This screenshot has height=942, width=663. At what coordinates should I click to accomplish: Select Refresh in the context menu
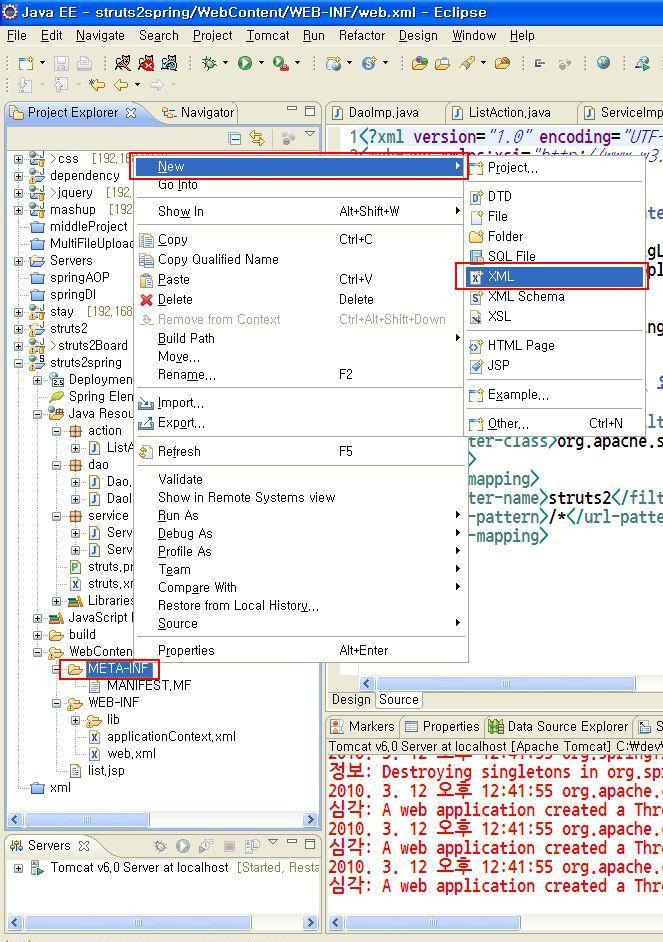pyautogui.click(x=300, y=451)
